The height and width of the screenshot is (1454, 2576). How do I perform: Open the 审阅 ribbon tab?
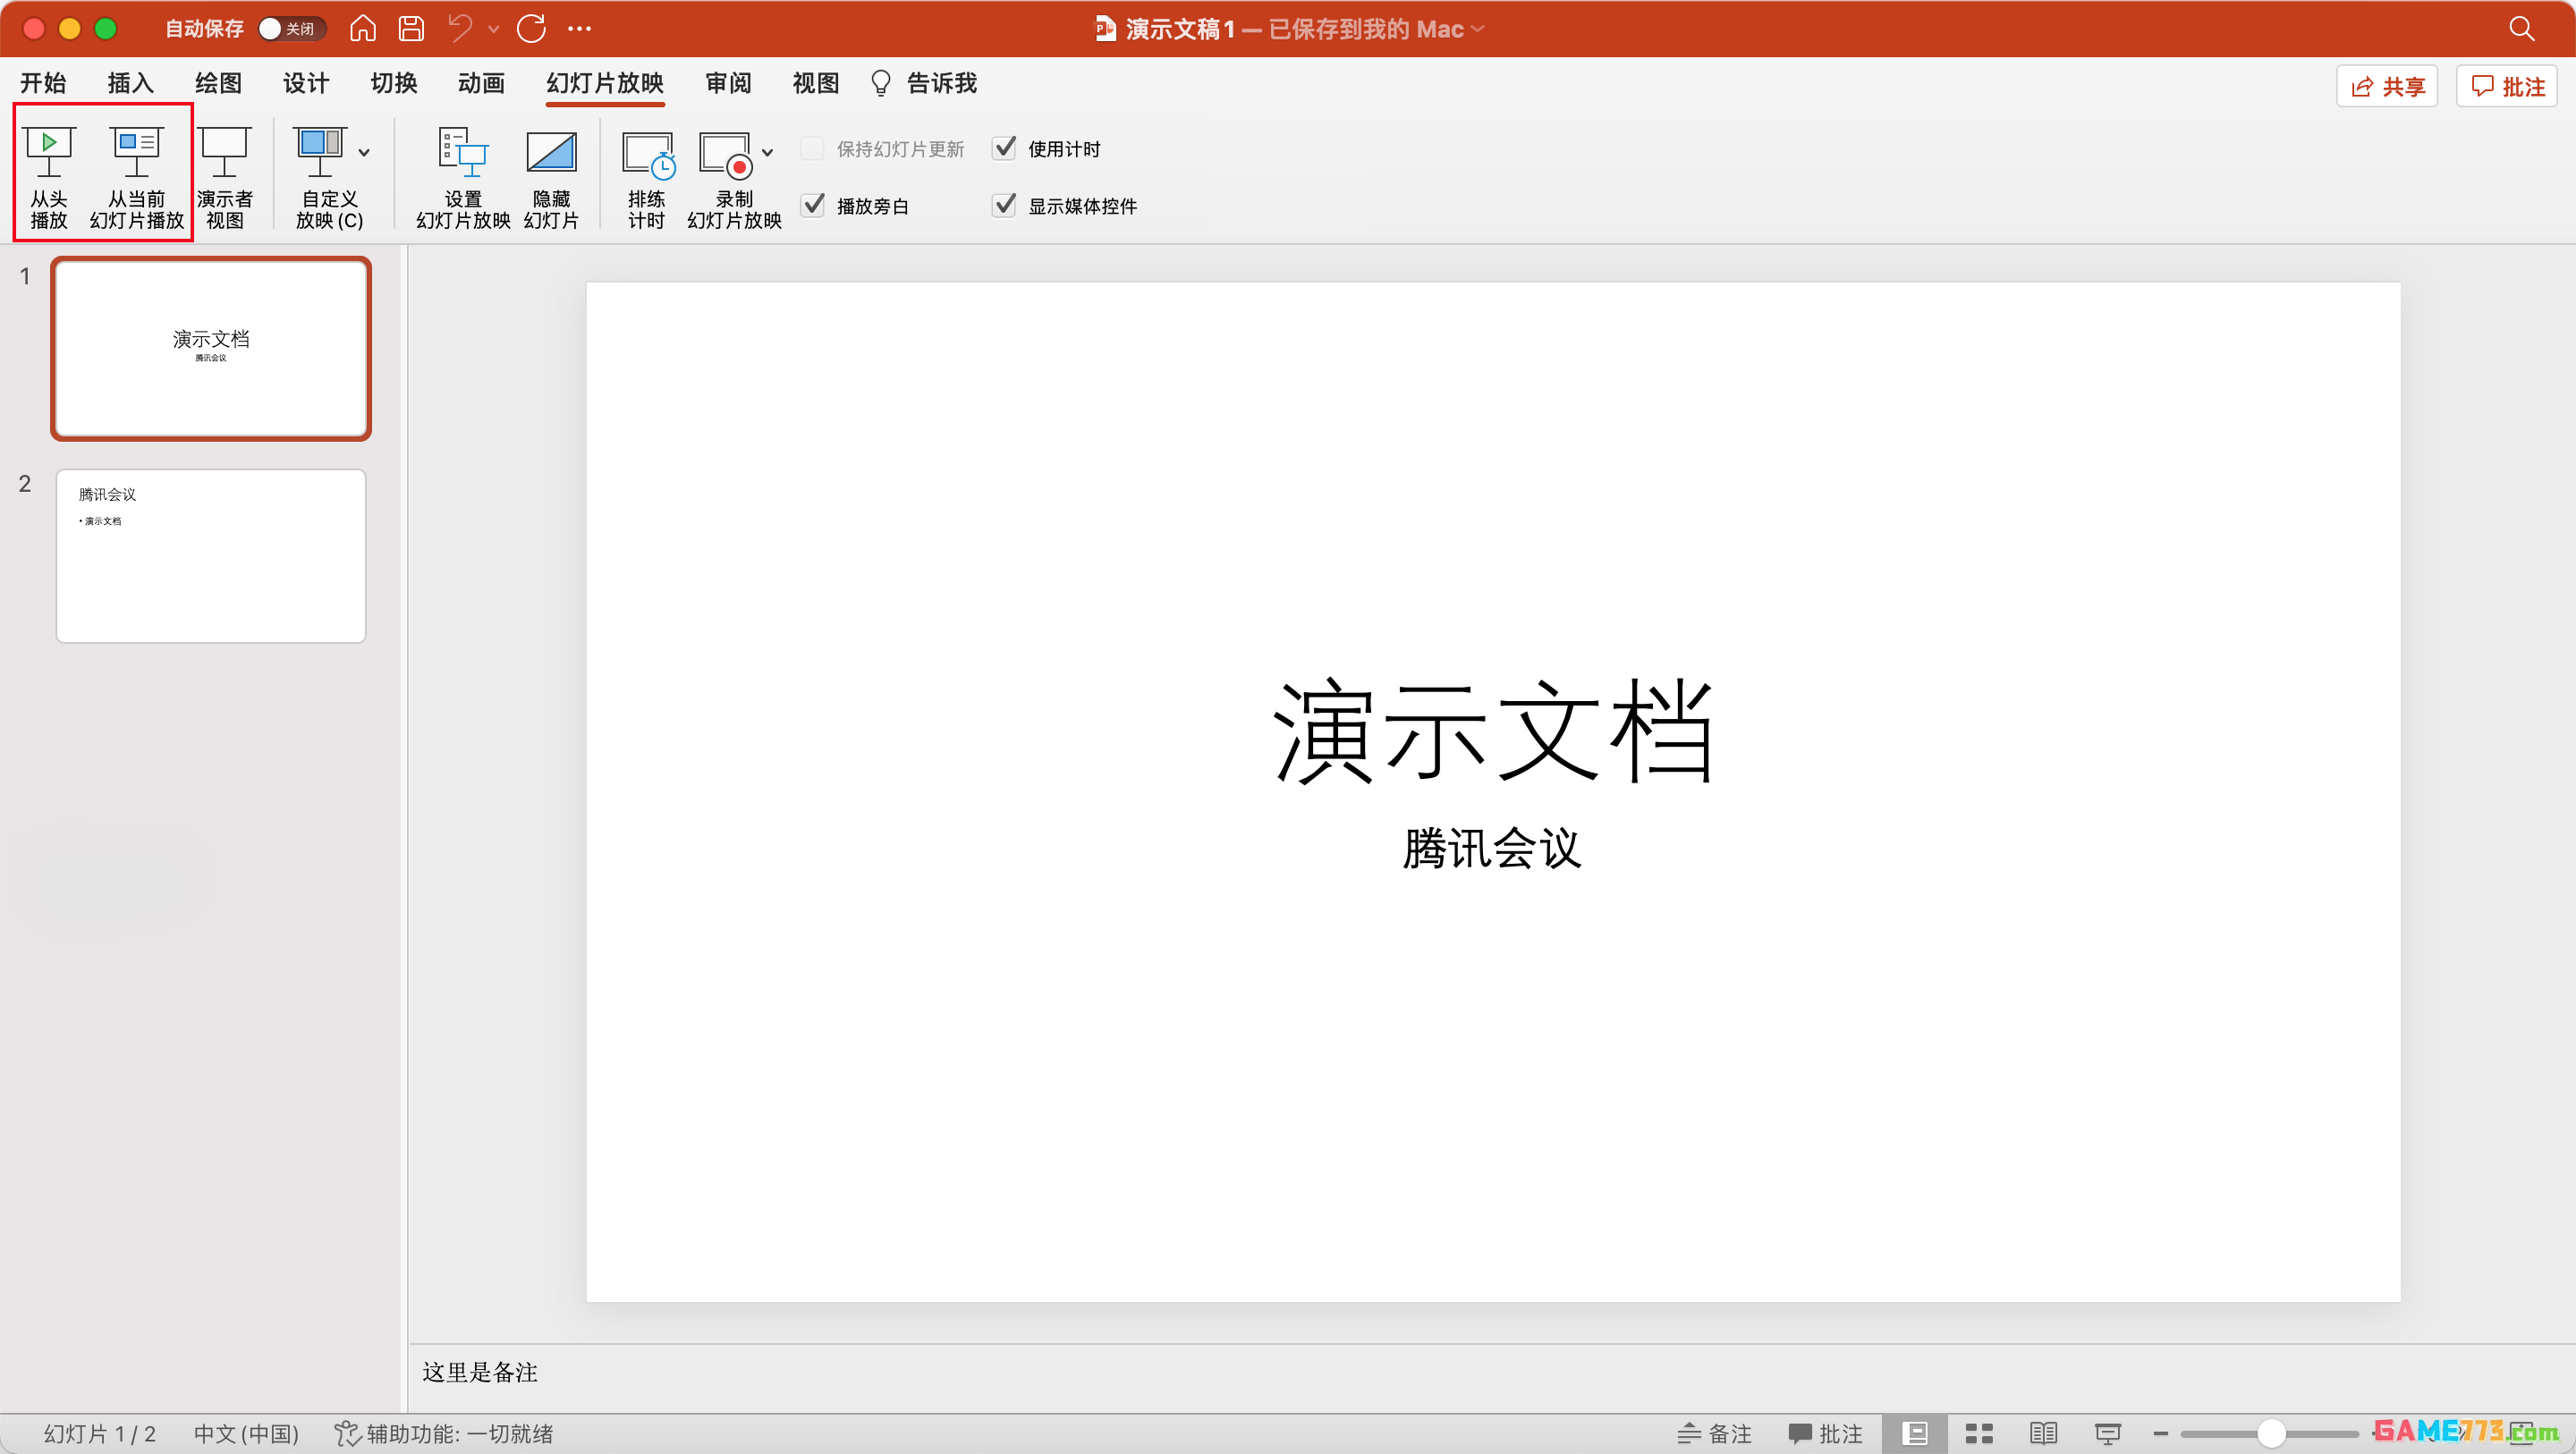[x=727, y=83]
